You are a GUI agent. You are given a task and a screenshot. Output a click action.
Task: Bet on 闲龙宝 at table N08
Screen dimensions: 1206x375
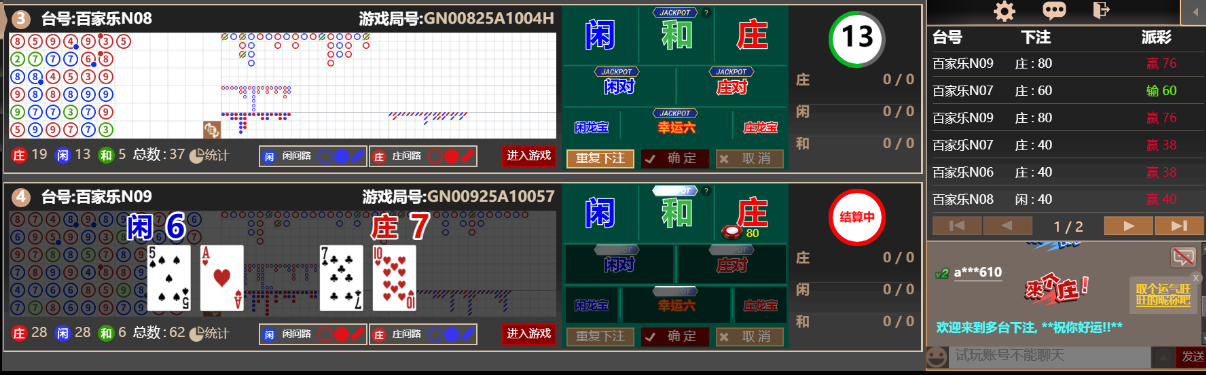(x=591, y=127)
